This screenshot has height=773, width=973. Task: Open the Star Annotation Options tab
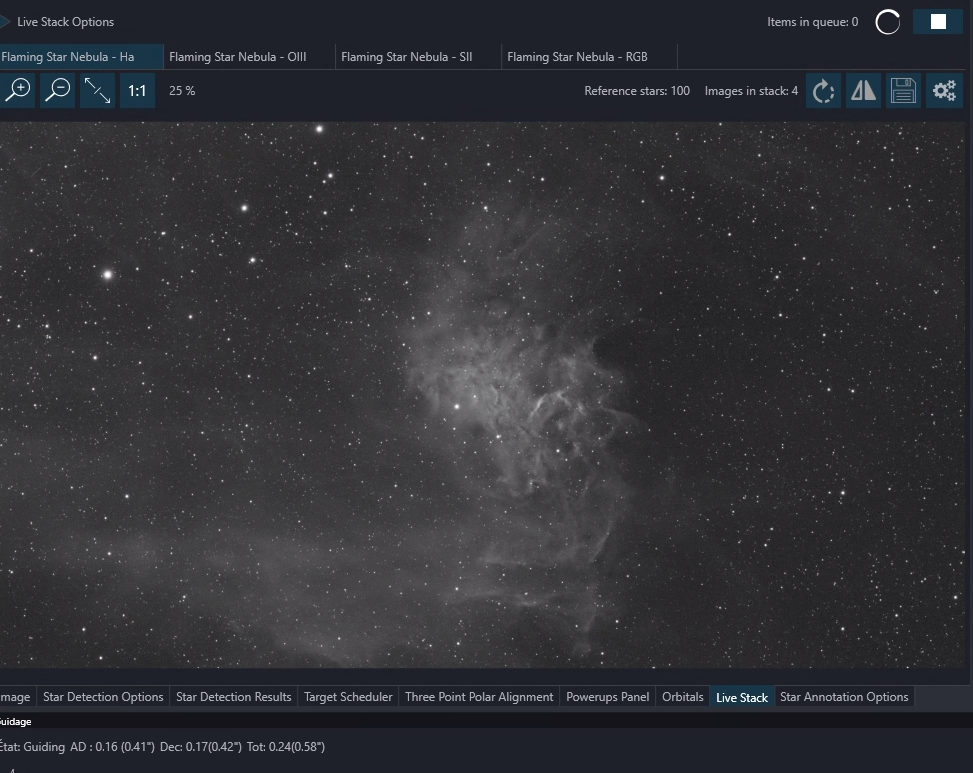tap(844, 697)
